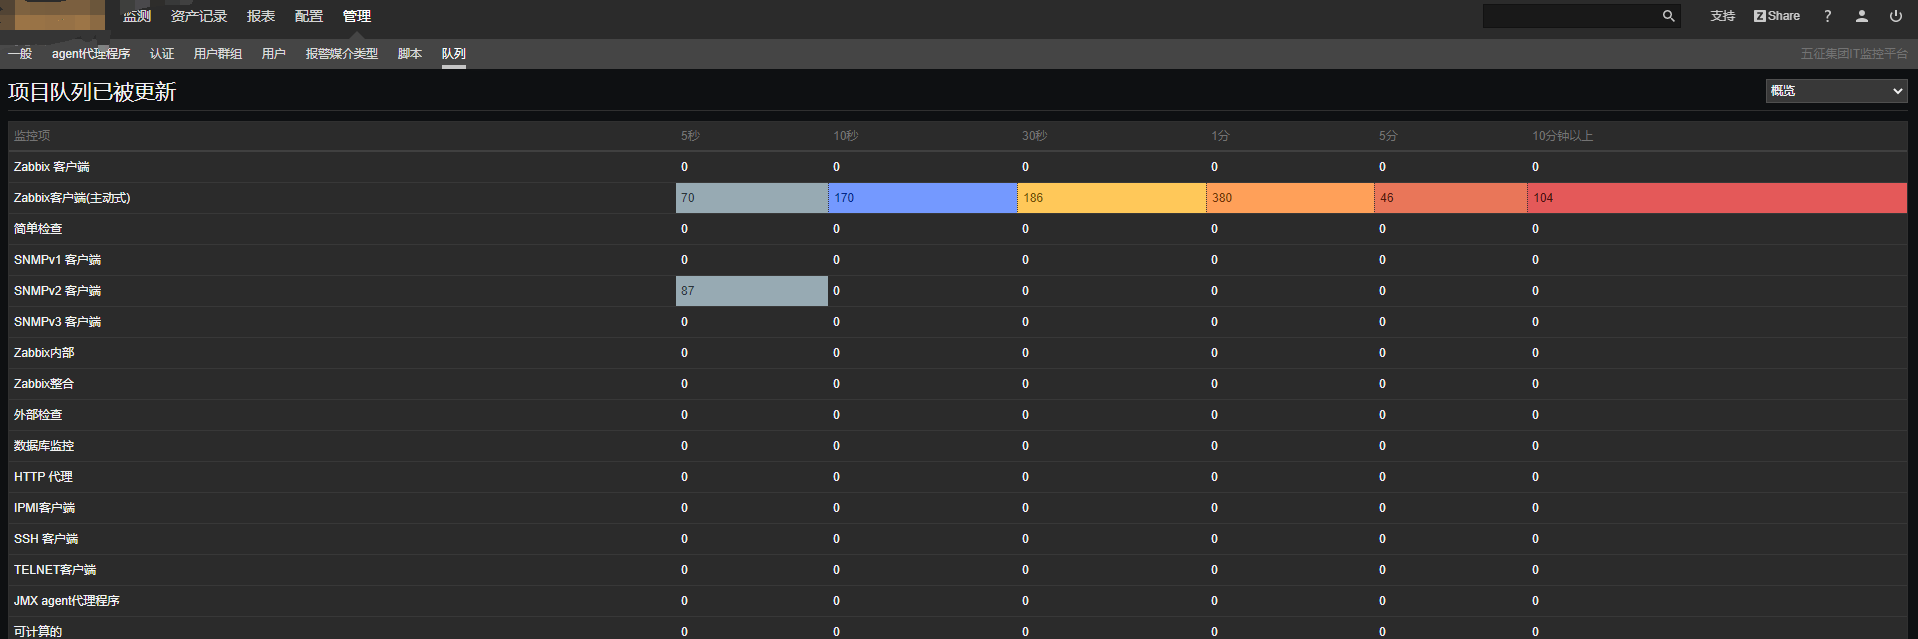Screen dimensions: 1918x639
Task: Click the 支持 support link
Action: click(x=1722, y=16)
